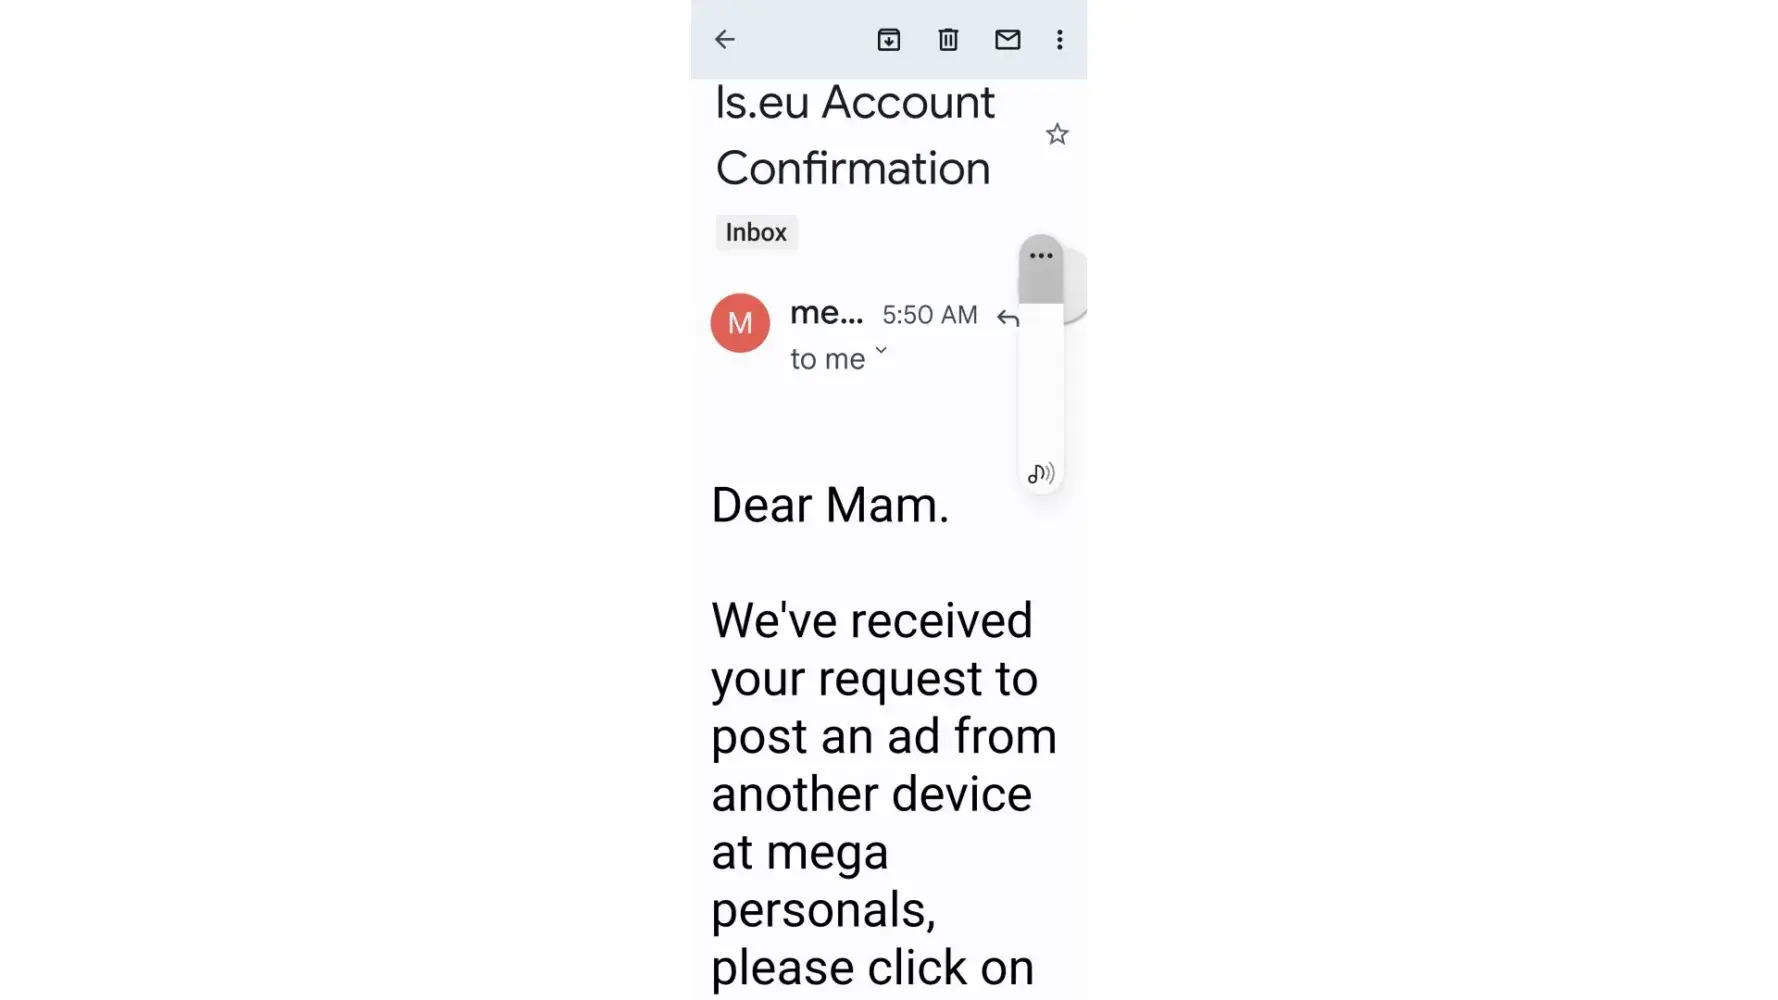The image size is (1778, 1000).
Task: Open the vertical three-dot overflow menu
Action: (x=1060, y=40)
